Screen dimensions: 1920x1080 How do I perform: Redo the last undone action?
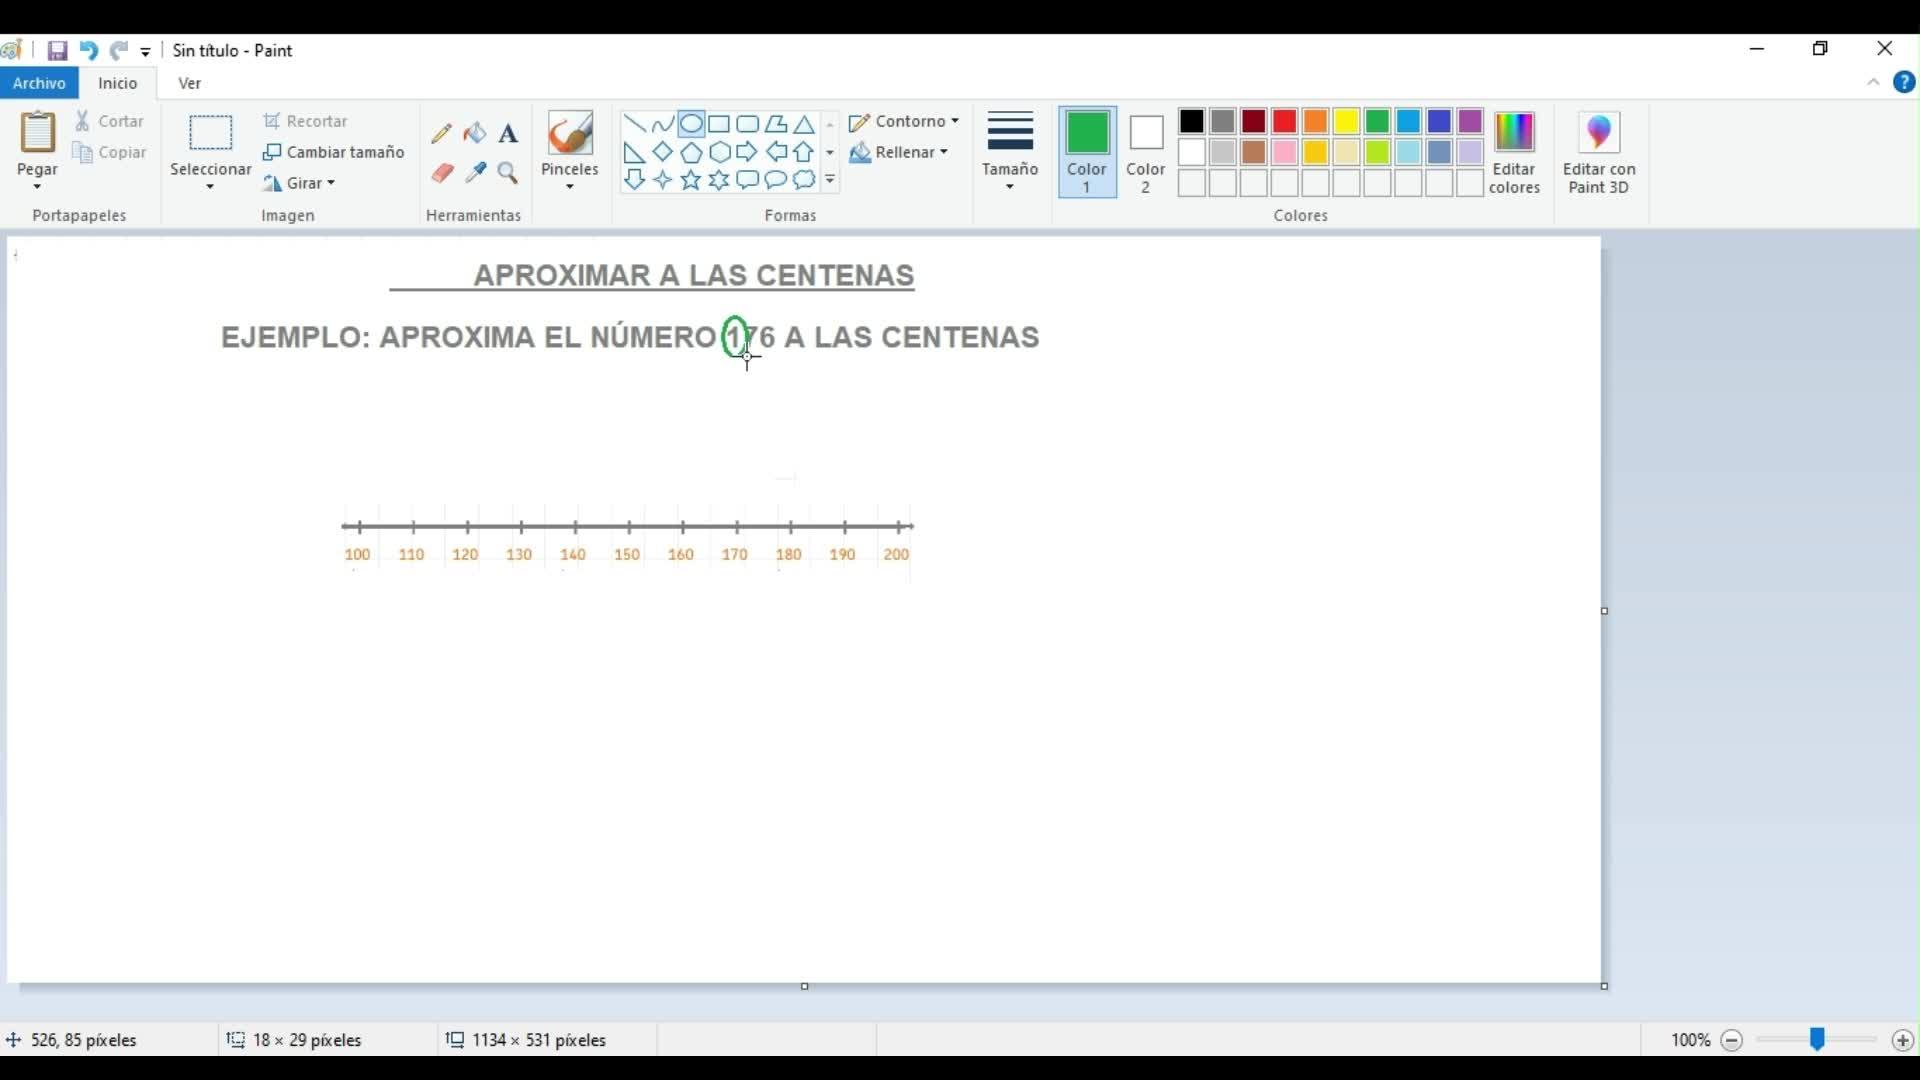point(119,50)
